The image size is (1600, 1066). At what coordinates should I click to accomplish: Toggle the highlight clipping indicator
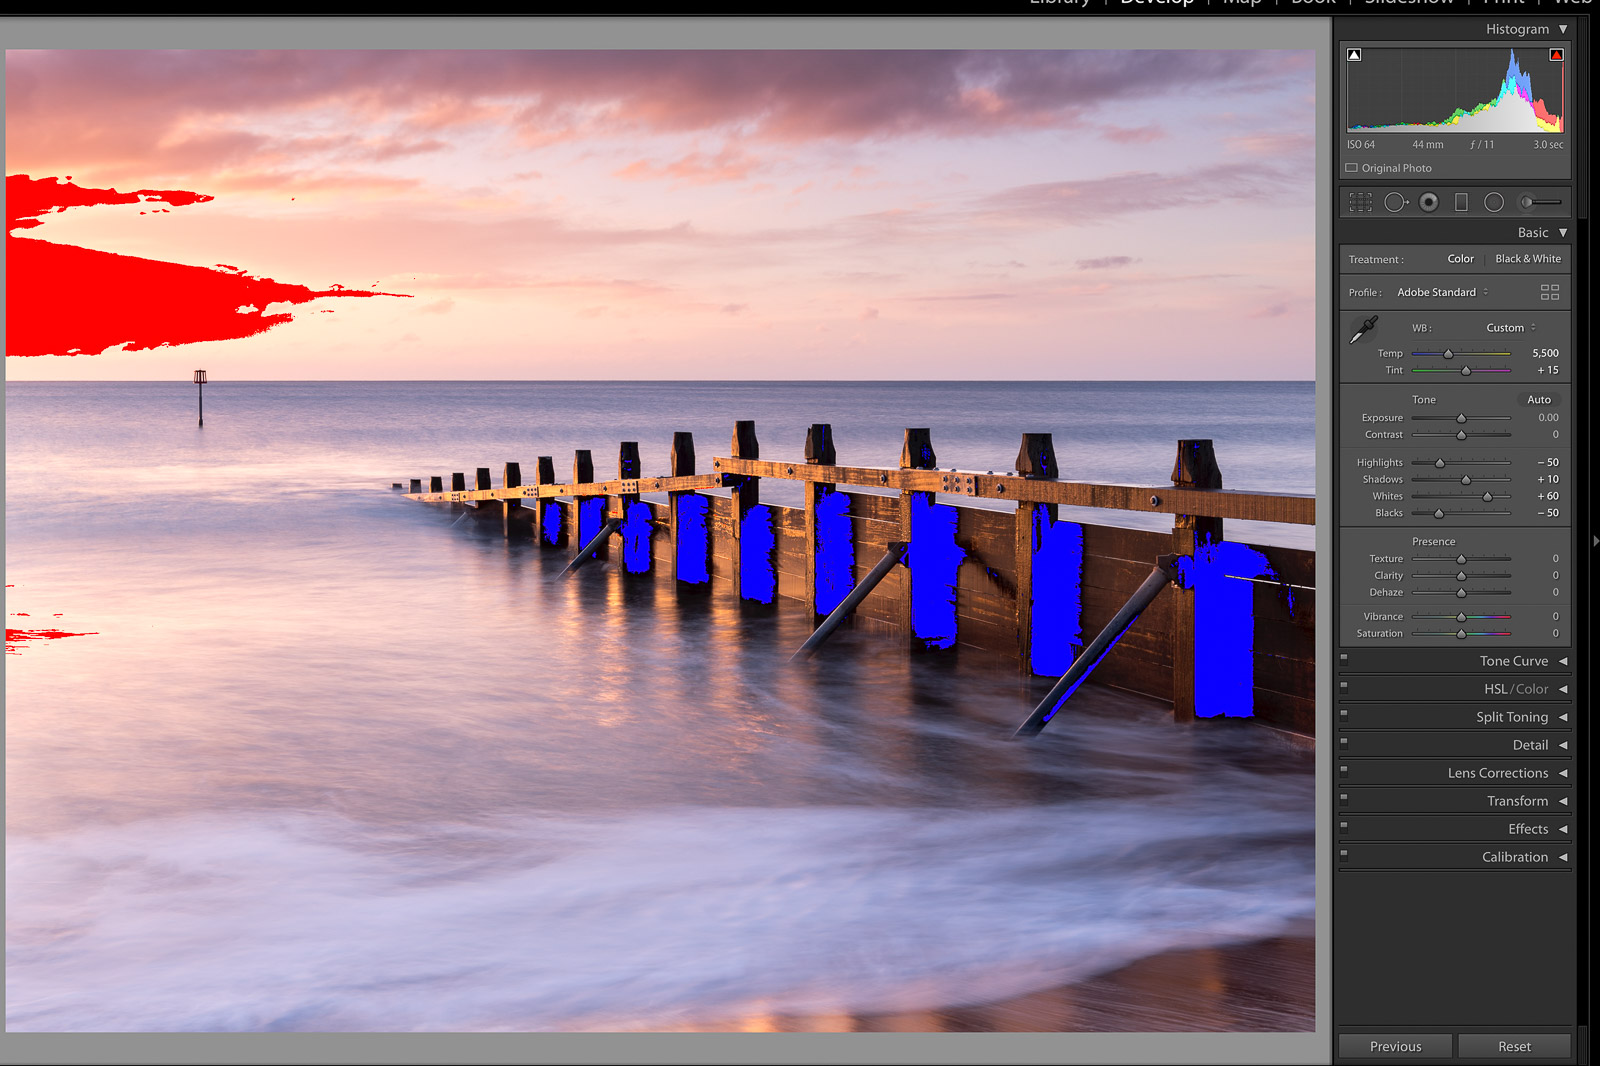coord(1556,55)
